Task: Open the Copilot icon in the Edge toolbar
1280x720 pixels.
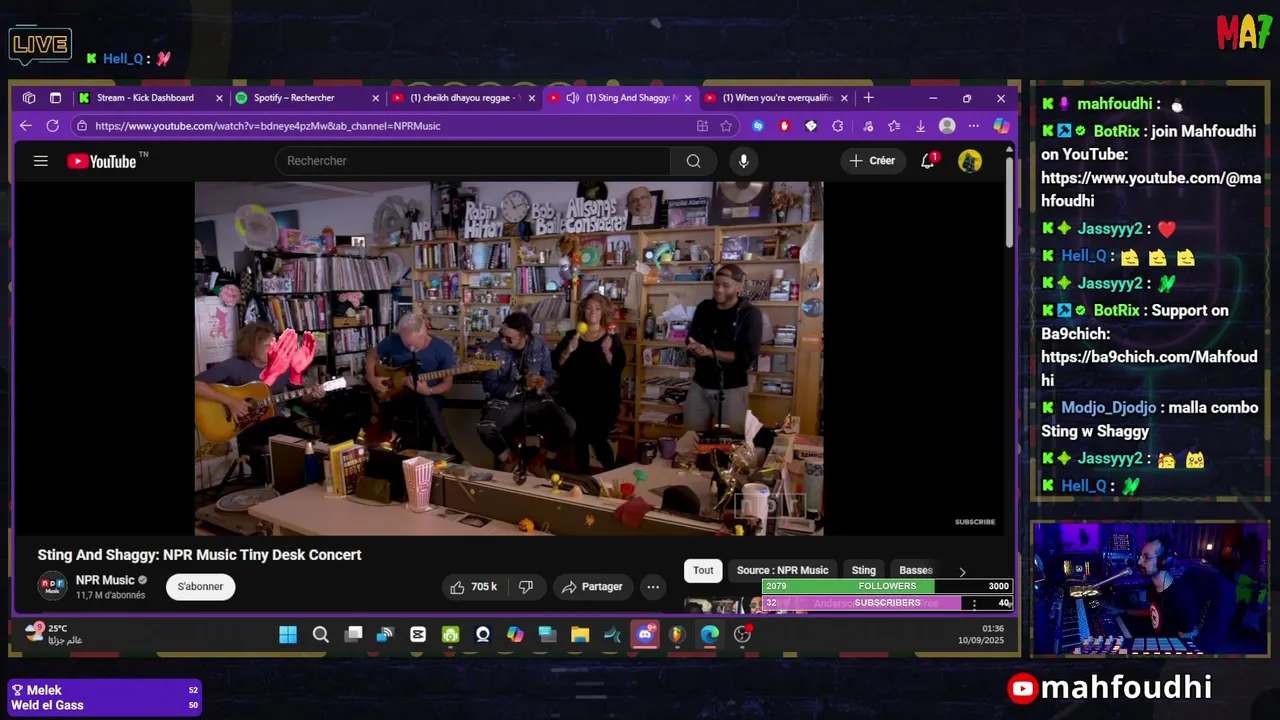Action: click(1001, 126)
